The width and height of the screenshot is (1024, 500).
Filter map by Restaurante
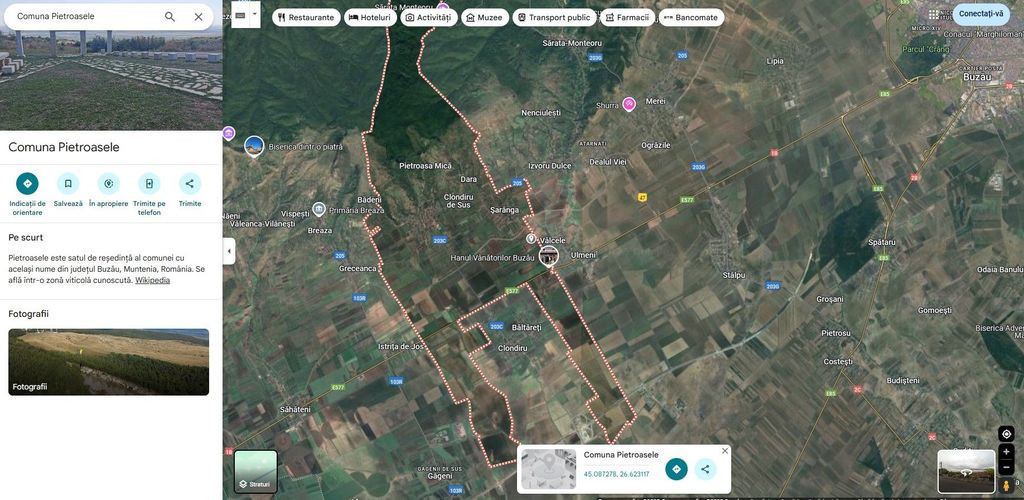coord(305,17)
